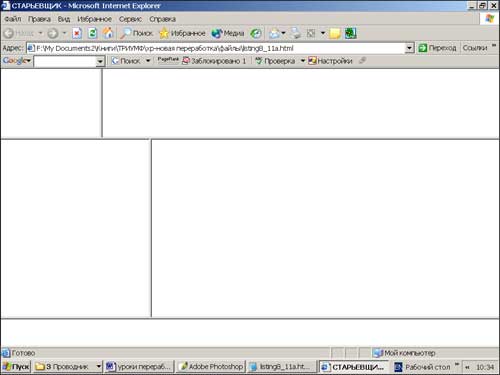Go to the Home page icon
The width and height of the screenshot is (500, 375).
tap(108, 33)
